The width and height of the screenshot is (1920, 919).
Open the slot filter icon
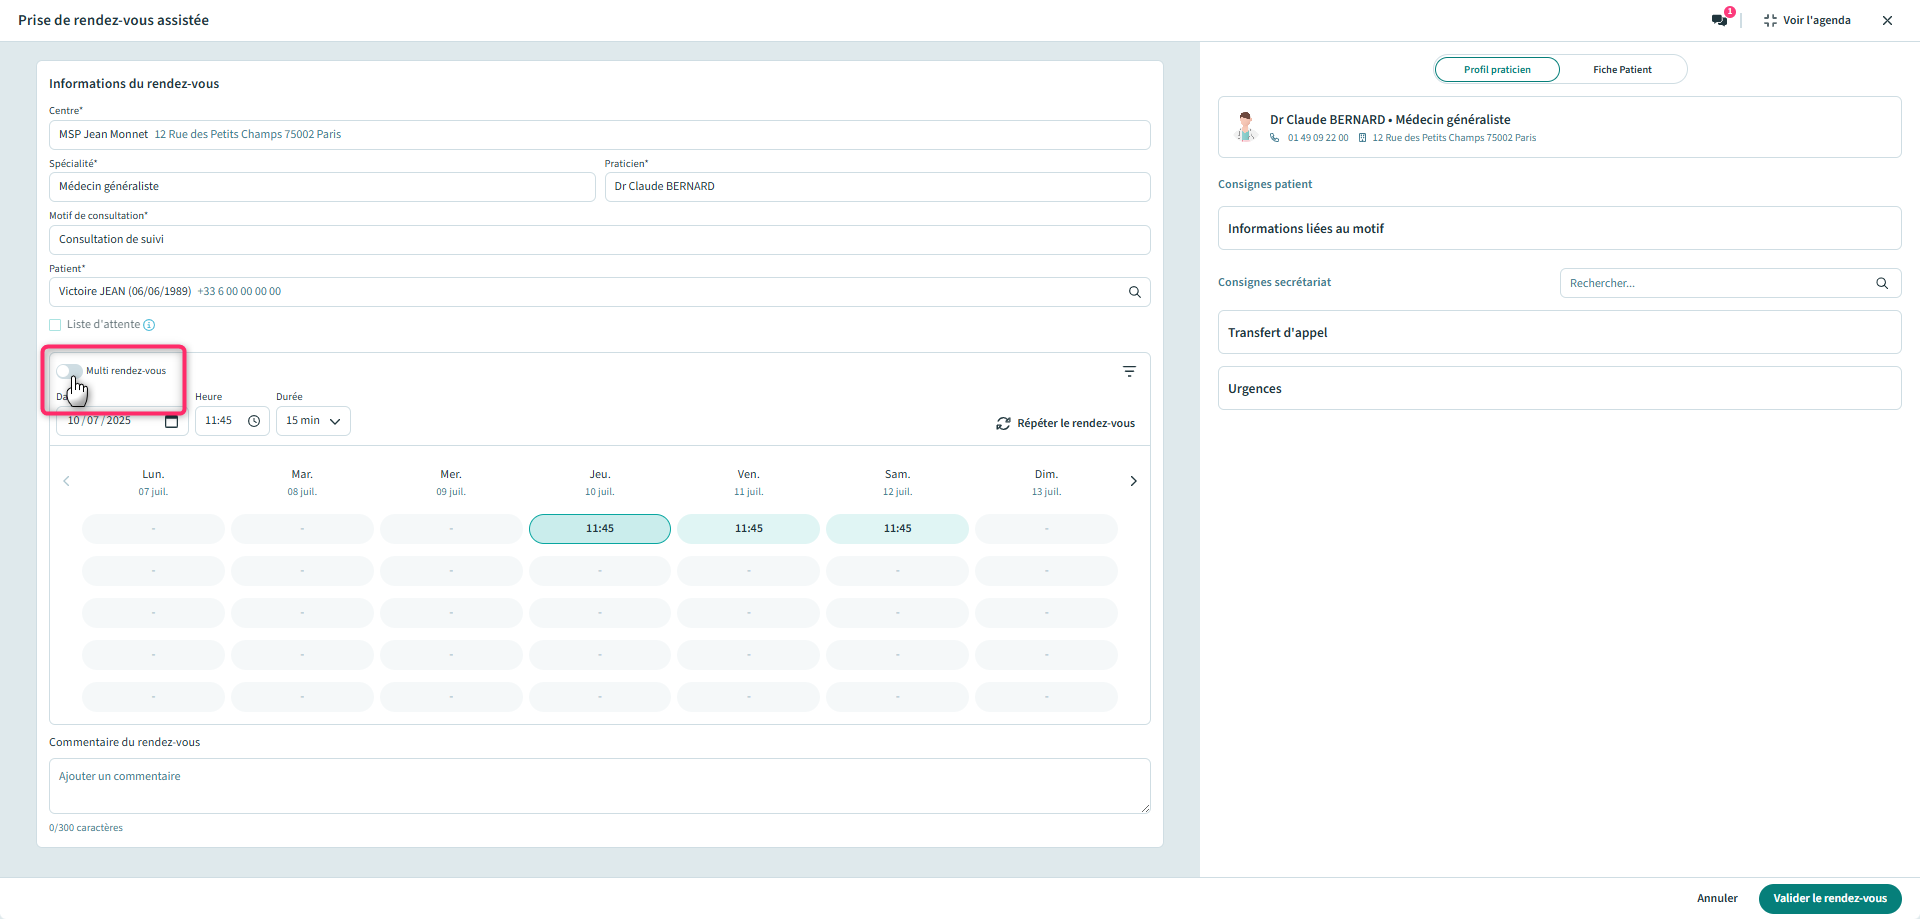point(1129,371)
